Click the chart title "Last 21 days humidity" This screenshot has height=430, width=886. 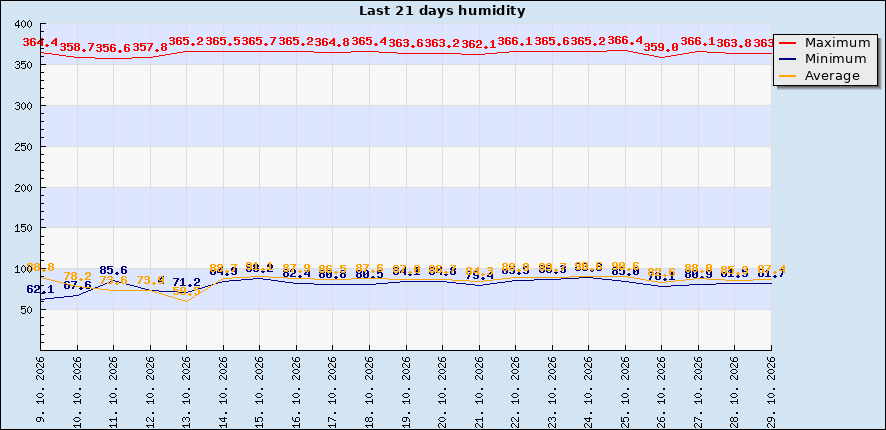(x=442, y=11)
